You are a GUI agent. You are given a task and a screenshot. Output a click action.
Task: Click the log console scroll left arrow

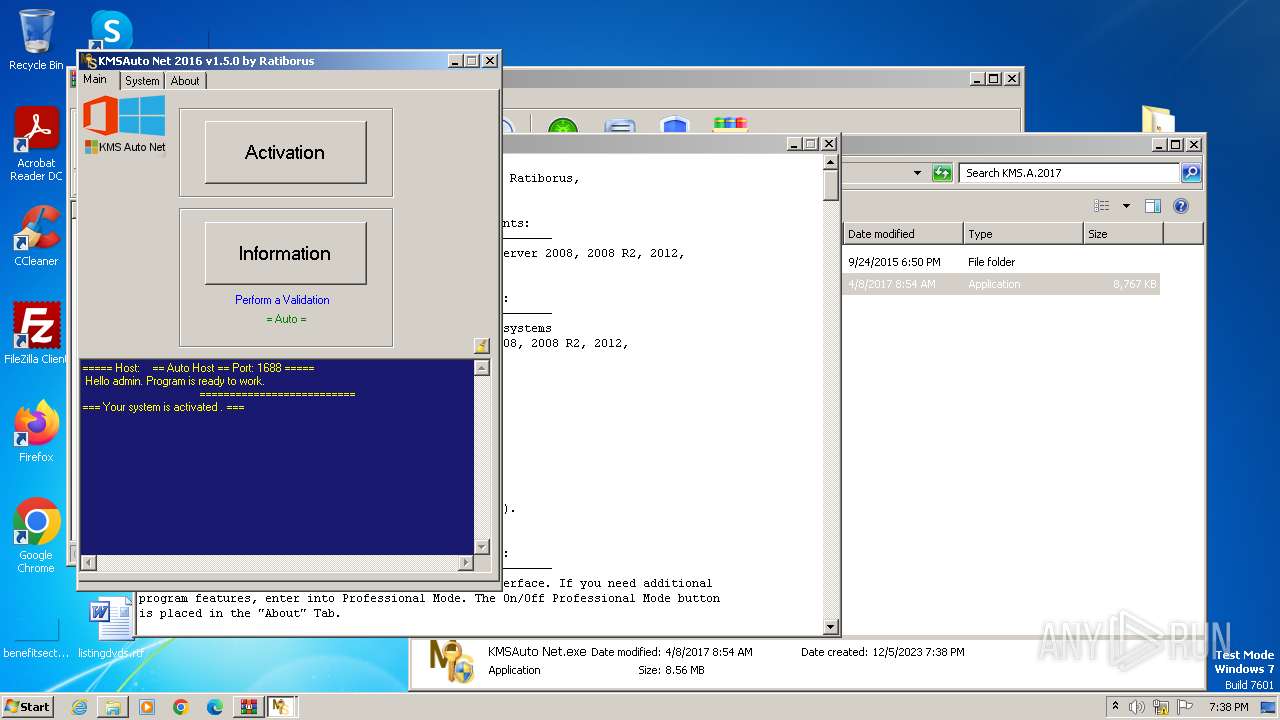click(x=88, y=563)
